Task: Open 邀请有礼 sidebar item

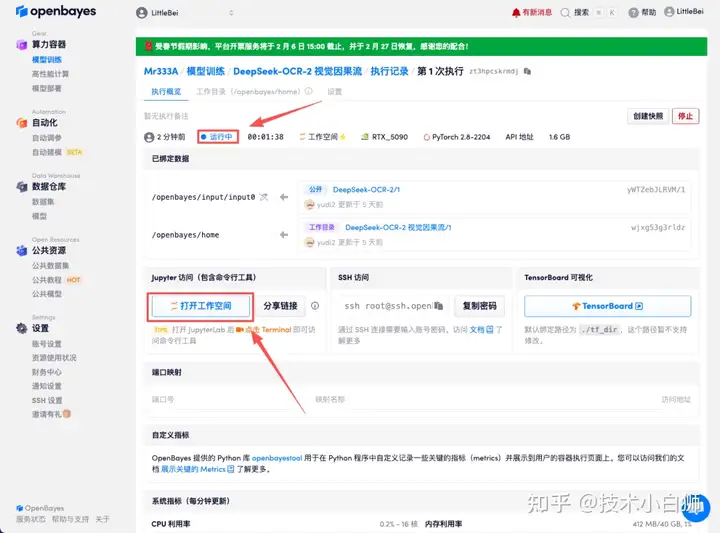Action: tap(51, 414)
